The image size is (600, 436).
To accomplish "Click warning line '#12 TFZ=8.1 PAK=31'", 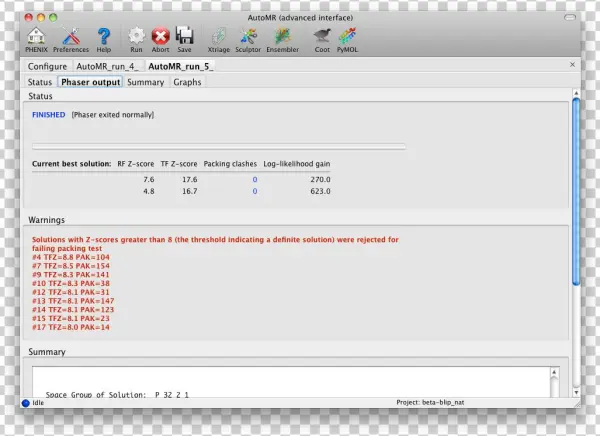I will click(x=71, y=292).
